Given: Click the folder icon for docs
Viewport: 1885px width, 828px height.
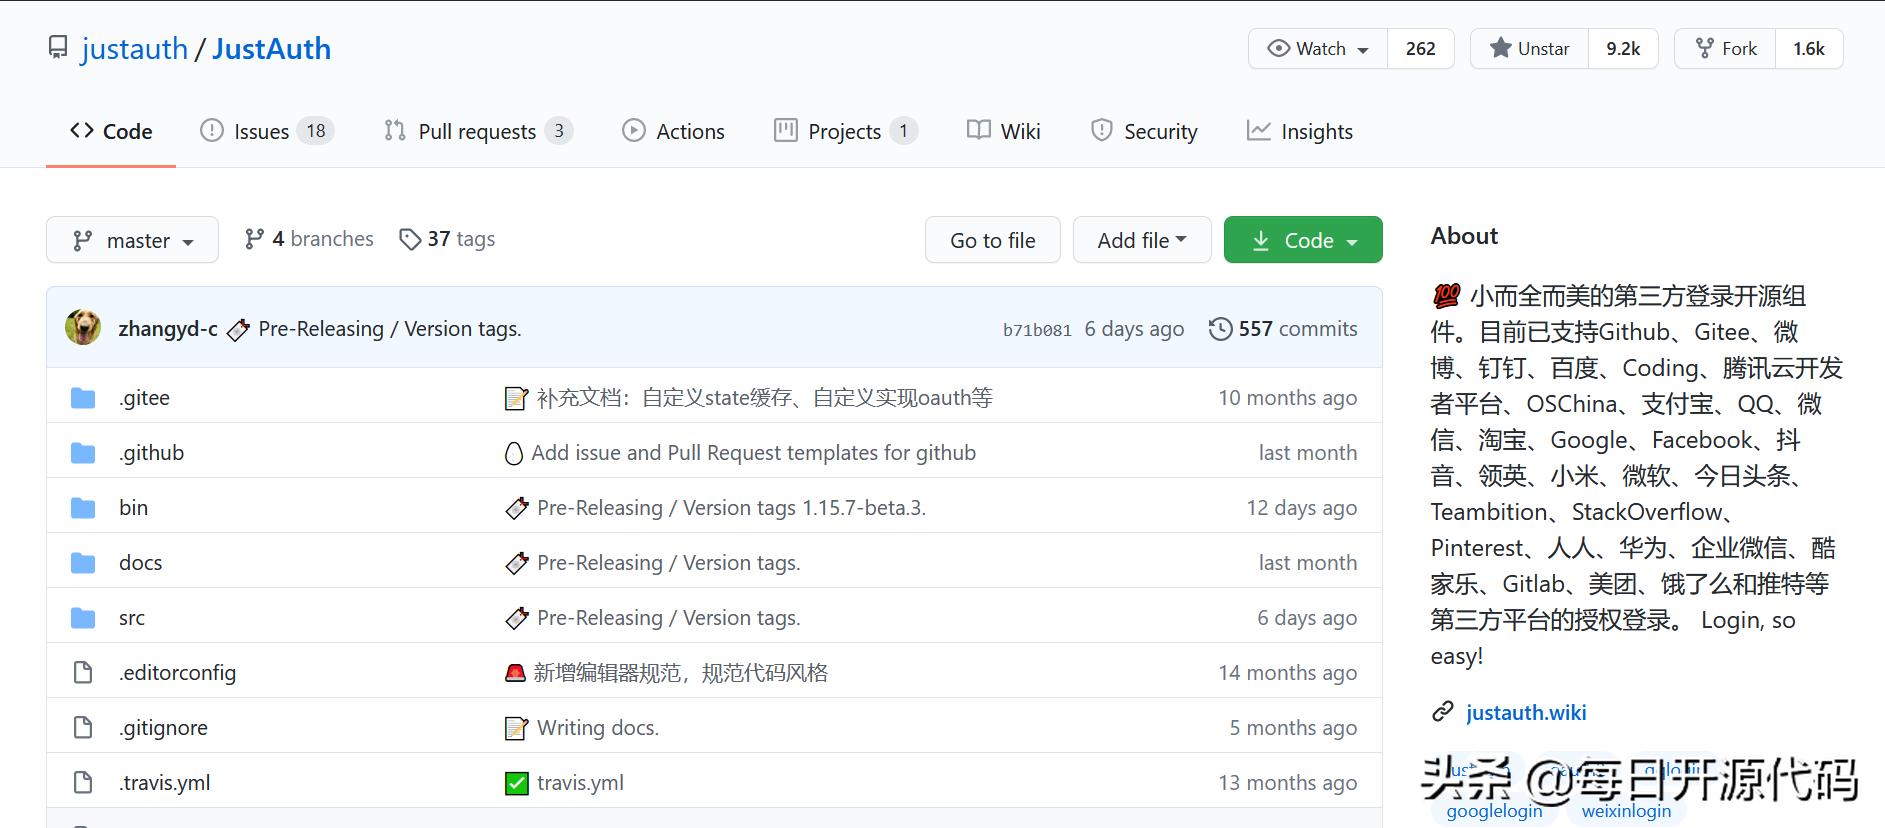Looking at the screenshot, I should click(x=83, y=563).
